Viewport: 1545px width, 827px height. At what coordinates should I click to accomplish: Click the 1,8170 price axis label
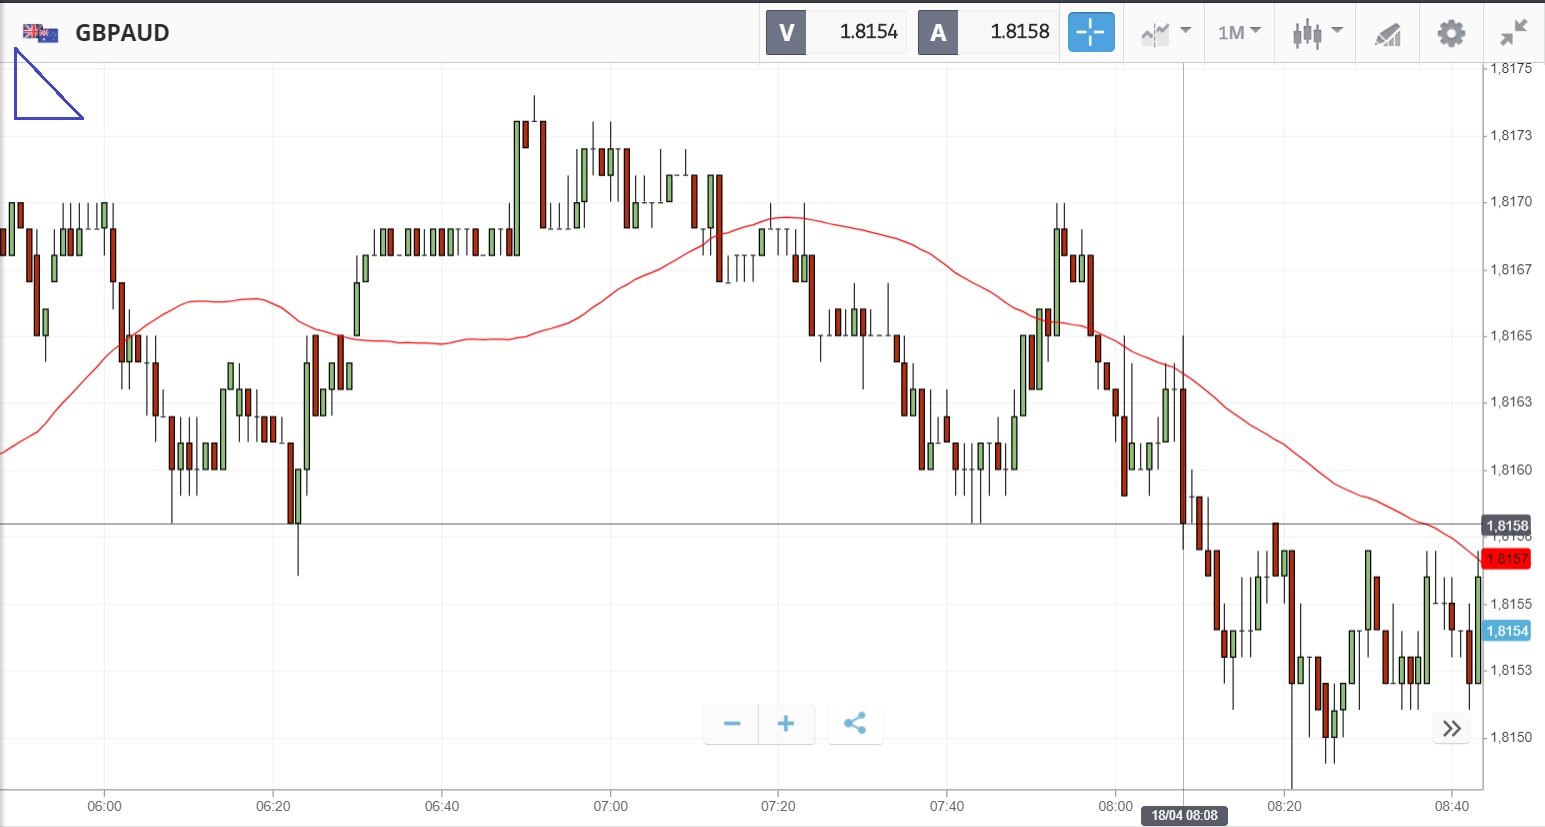(x=1510, y=201)
